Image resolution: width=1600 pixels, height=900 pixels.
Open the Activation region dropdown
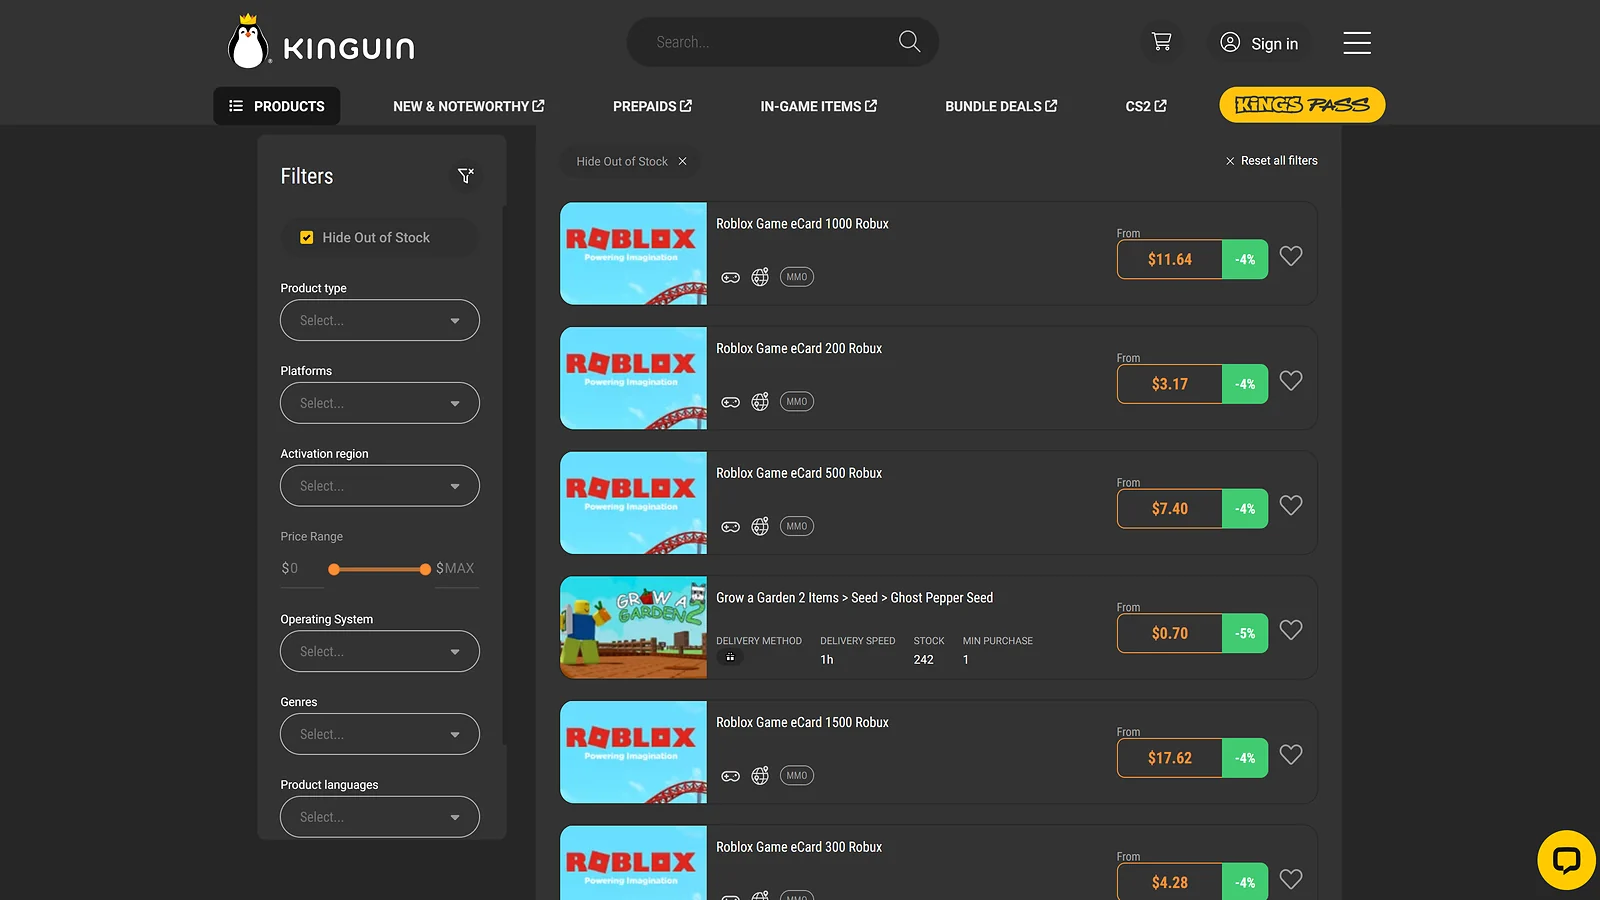click(x=380, y=486)
